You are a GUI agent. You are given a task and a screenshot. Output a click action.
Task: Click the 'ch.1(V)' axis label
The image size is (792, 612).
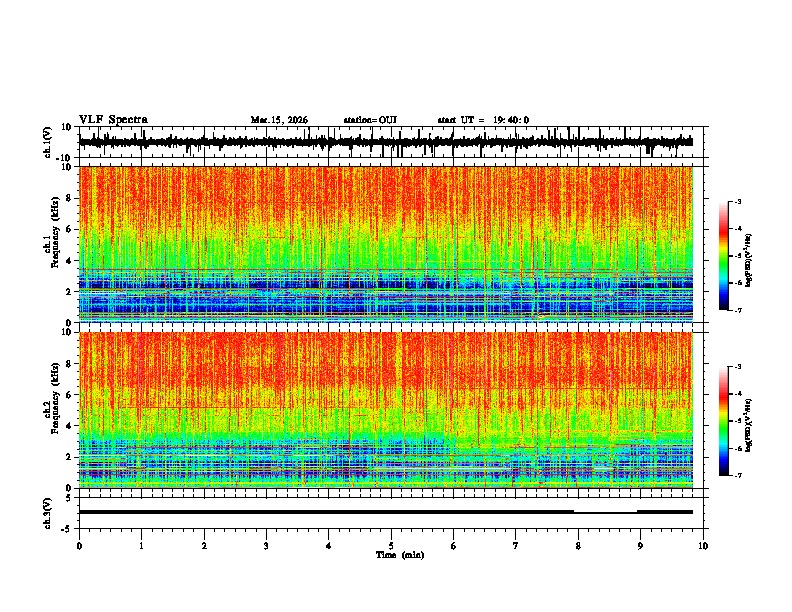click(48, 142)
